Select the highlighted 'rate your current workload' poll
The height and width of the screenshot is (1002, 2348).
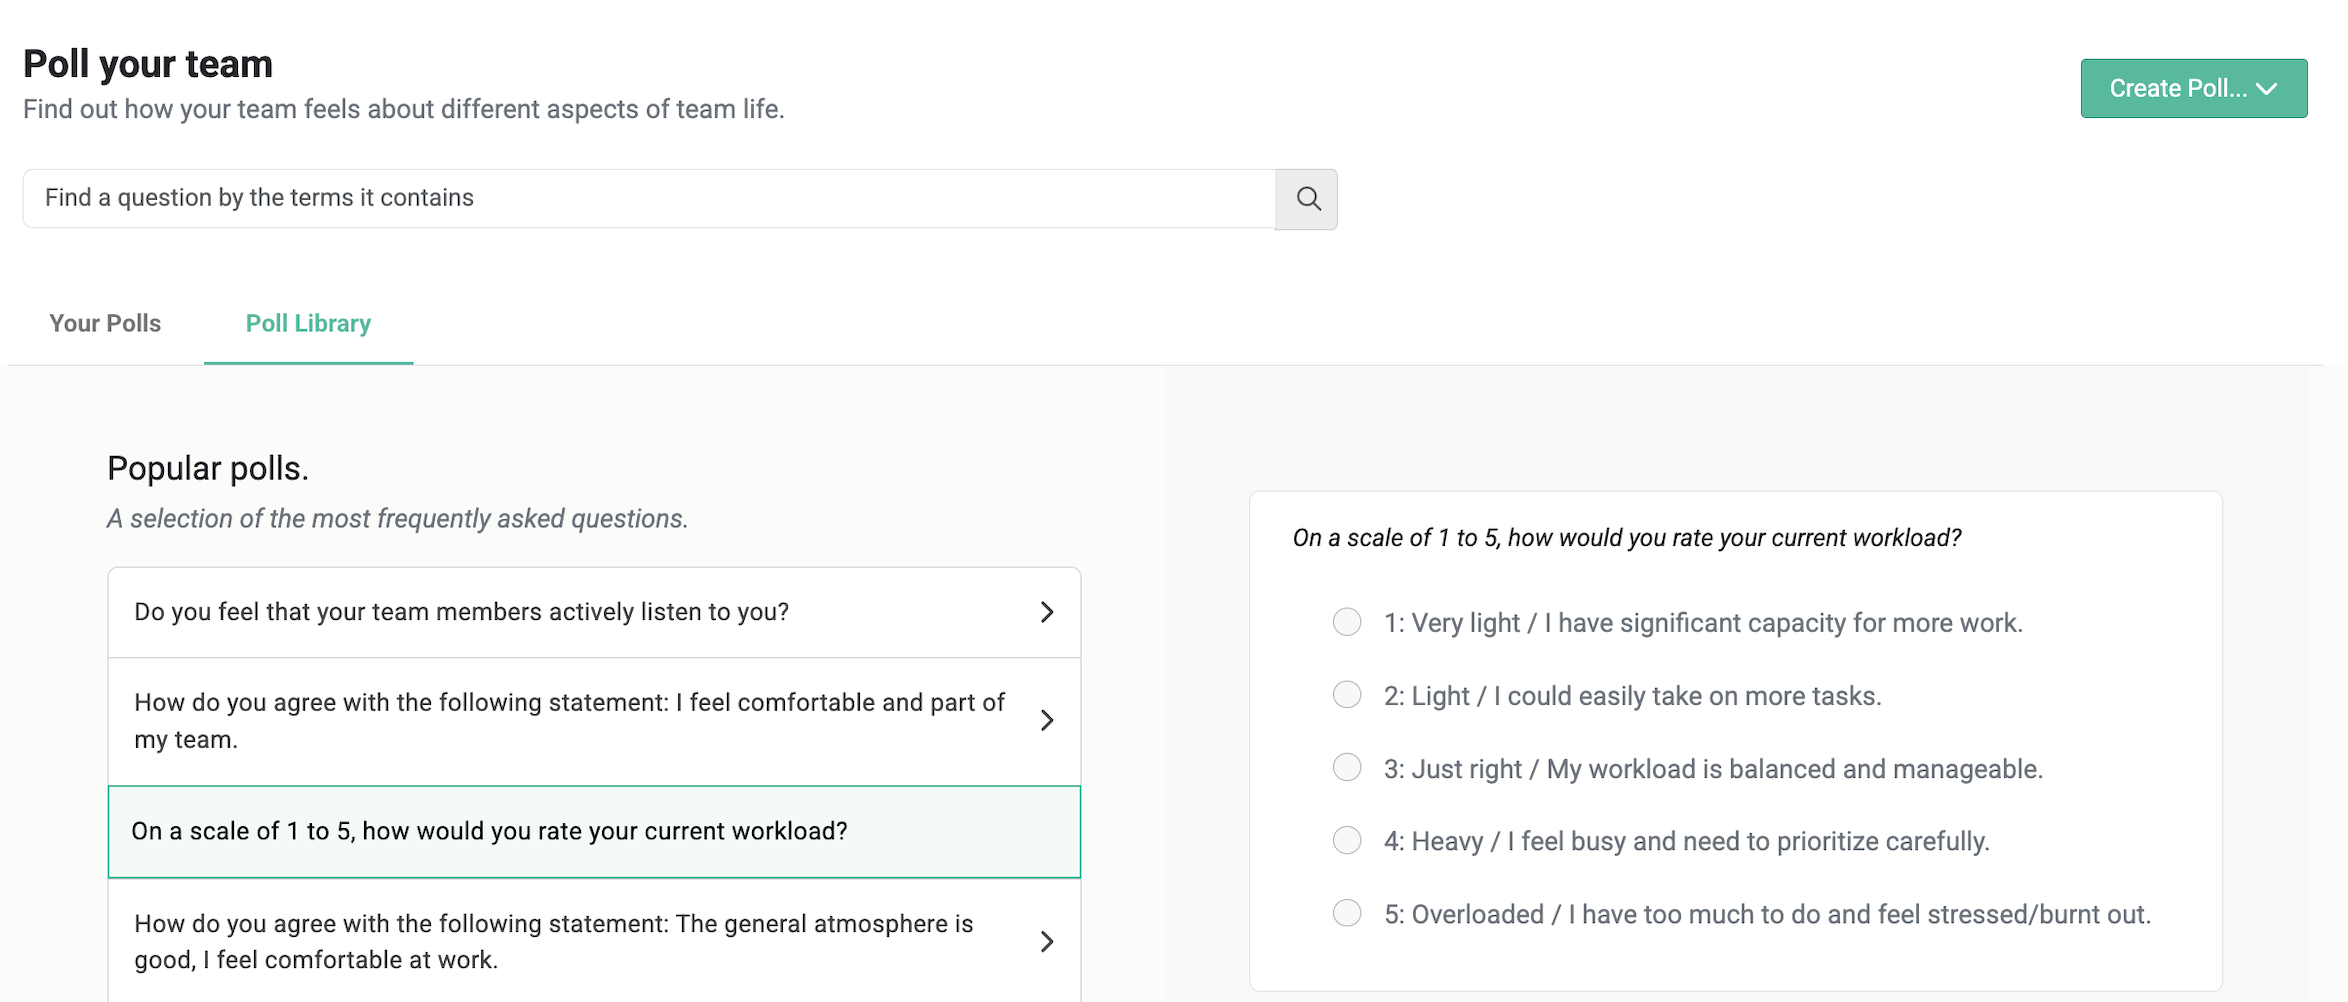tap(489, 831)
